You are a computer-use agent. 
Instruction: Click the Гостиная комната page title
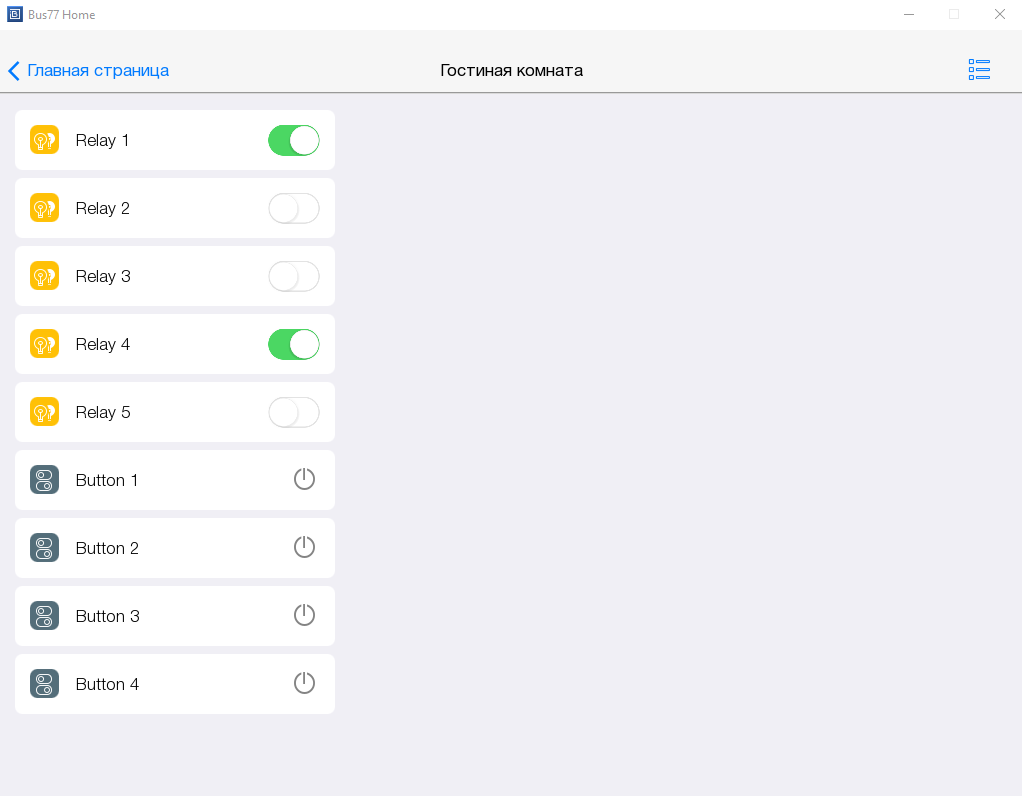pyautogui.click(x=511, y=70)
